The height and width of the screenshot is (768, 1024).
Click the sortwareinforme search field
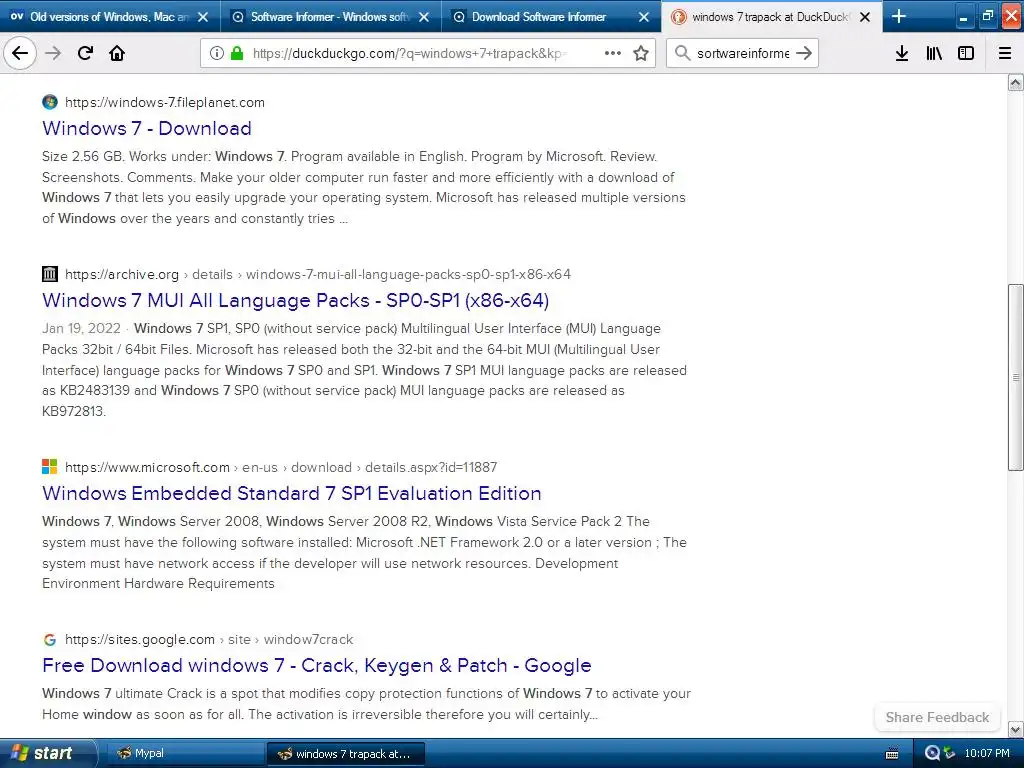(x=743, y=54)
